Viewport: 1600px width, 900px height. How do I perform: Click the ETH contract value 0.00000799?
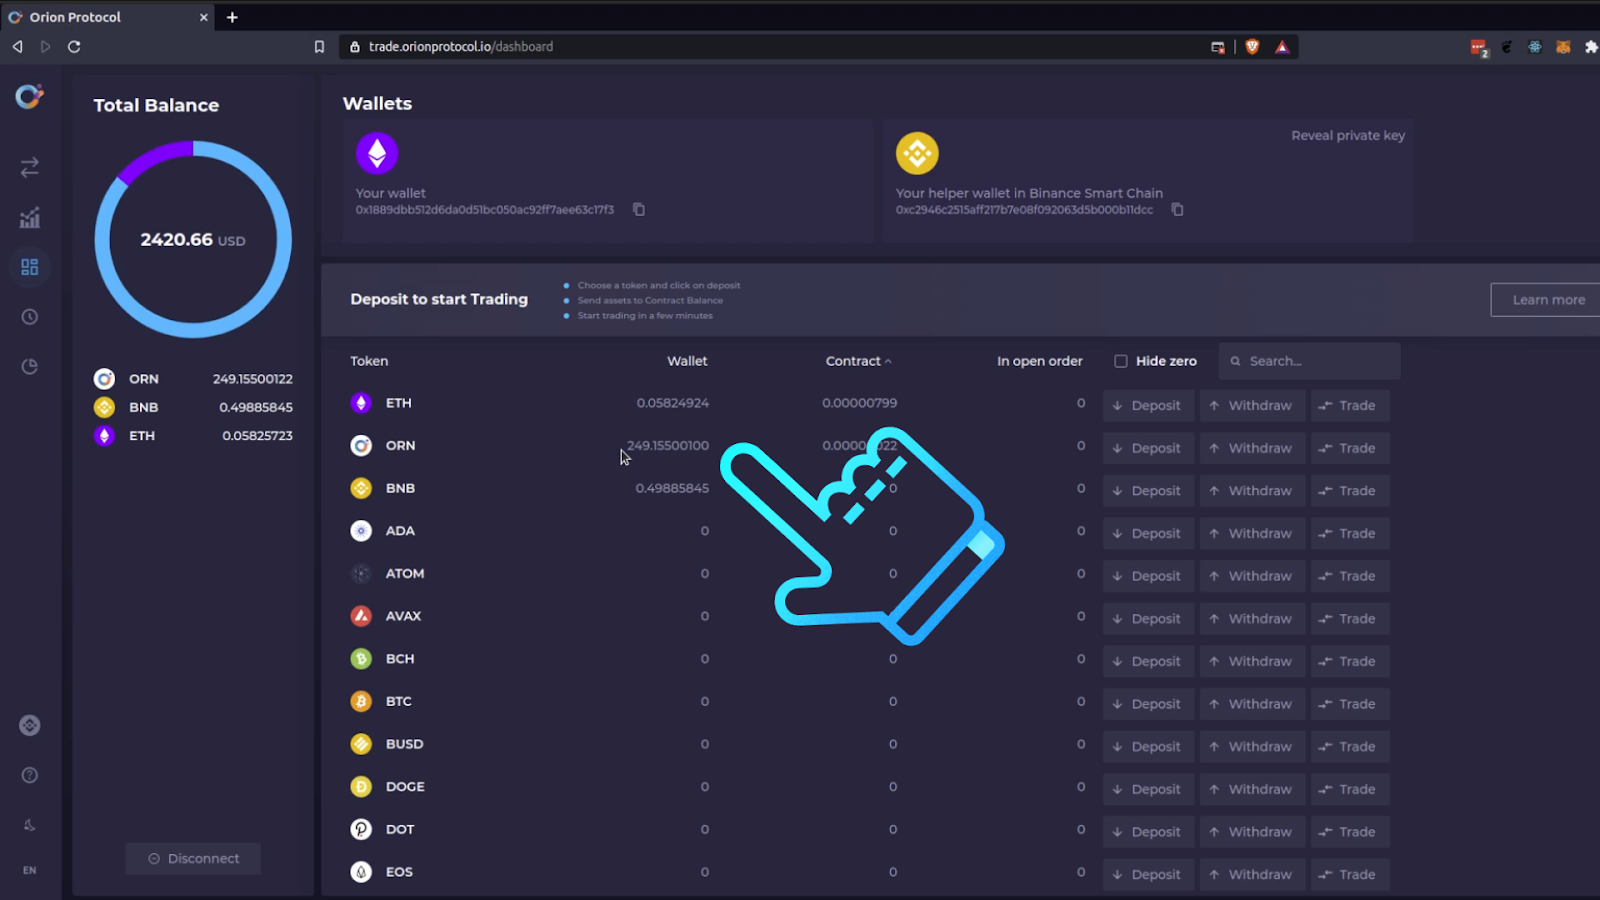click(860, 403)
